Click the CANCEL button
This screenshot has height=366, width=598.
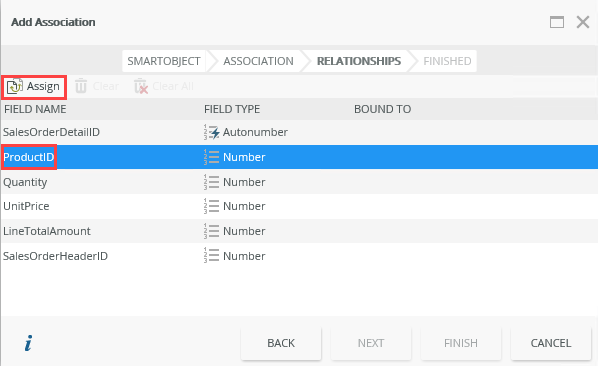point(551,343)
